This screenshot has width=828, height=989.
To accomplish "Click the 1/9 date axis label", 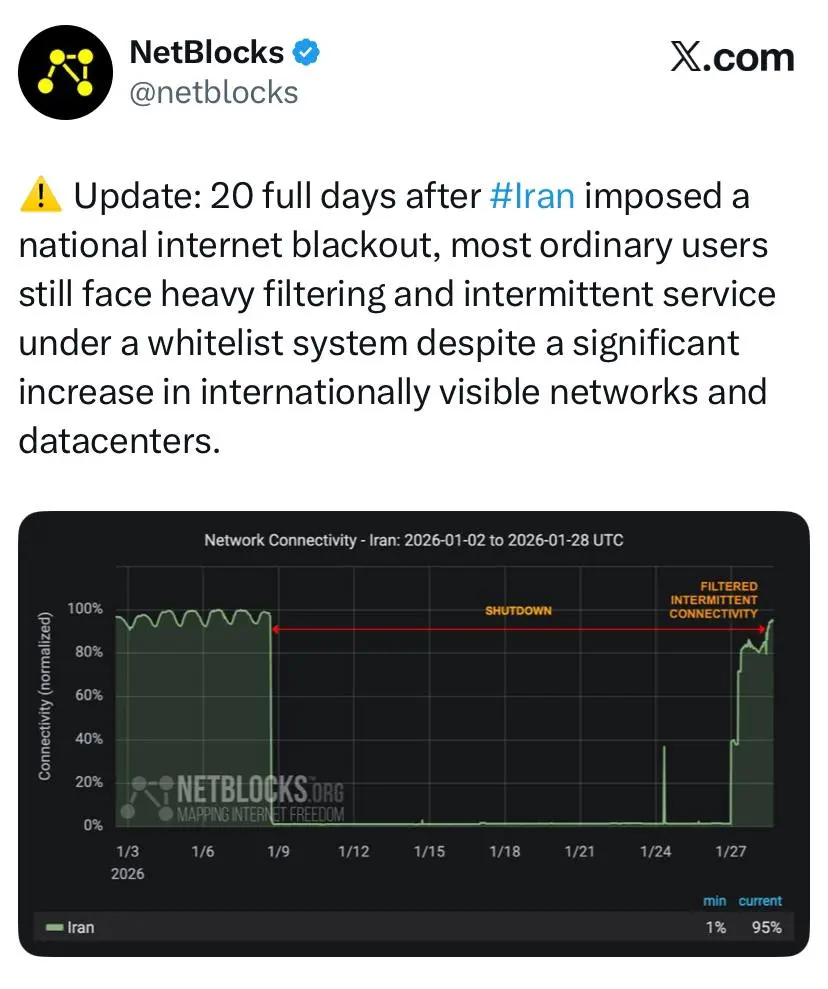I will pyautogui.click(x=277, y=851).
